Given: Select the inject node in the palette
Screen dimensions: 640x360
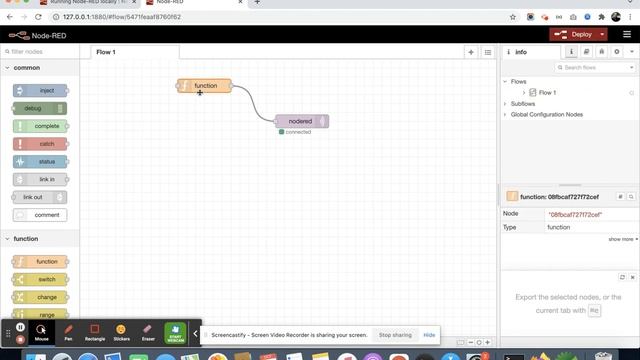Looking at the screenshot, I should tap(40, 91).
